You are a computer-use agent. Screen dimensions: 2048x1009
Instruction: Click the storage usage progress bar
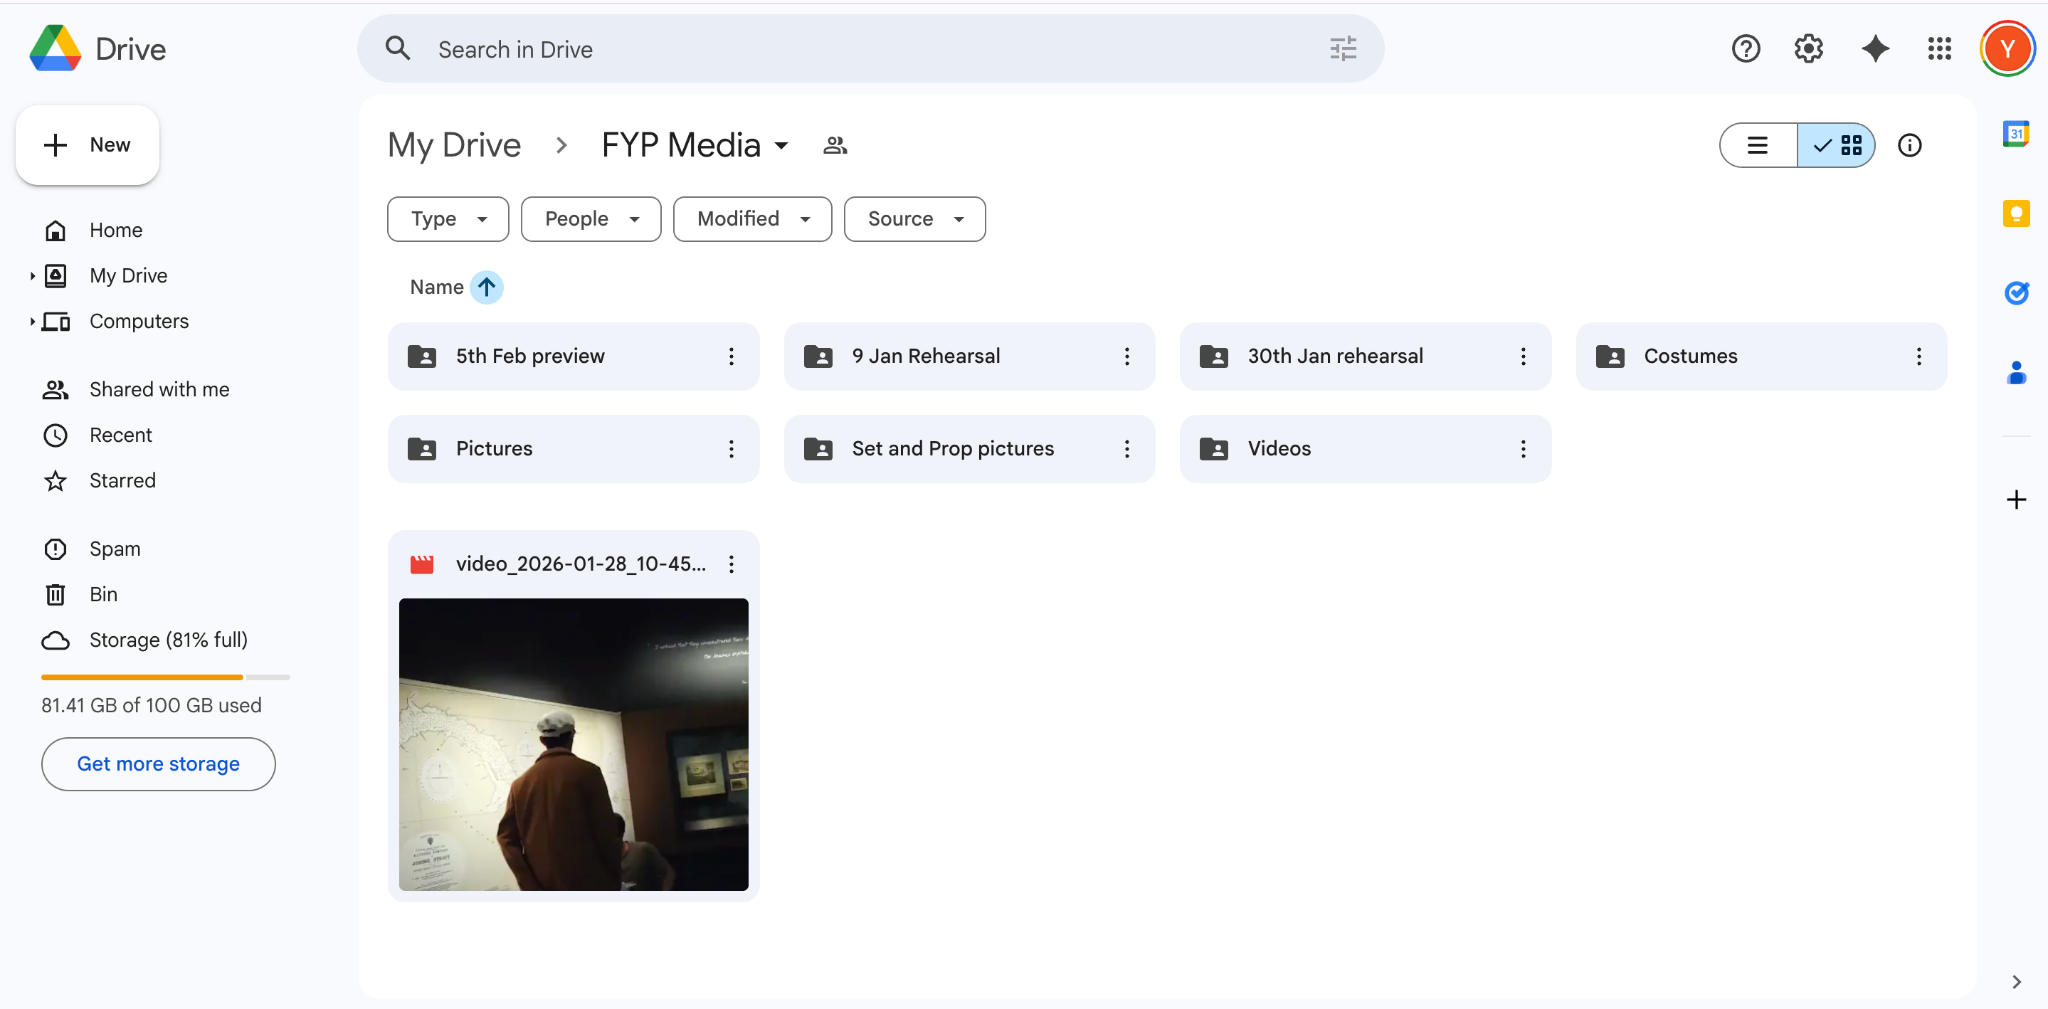[x=165, y=677]
